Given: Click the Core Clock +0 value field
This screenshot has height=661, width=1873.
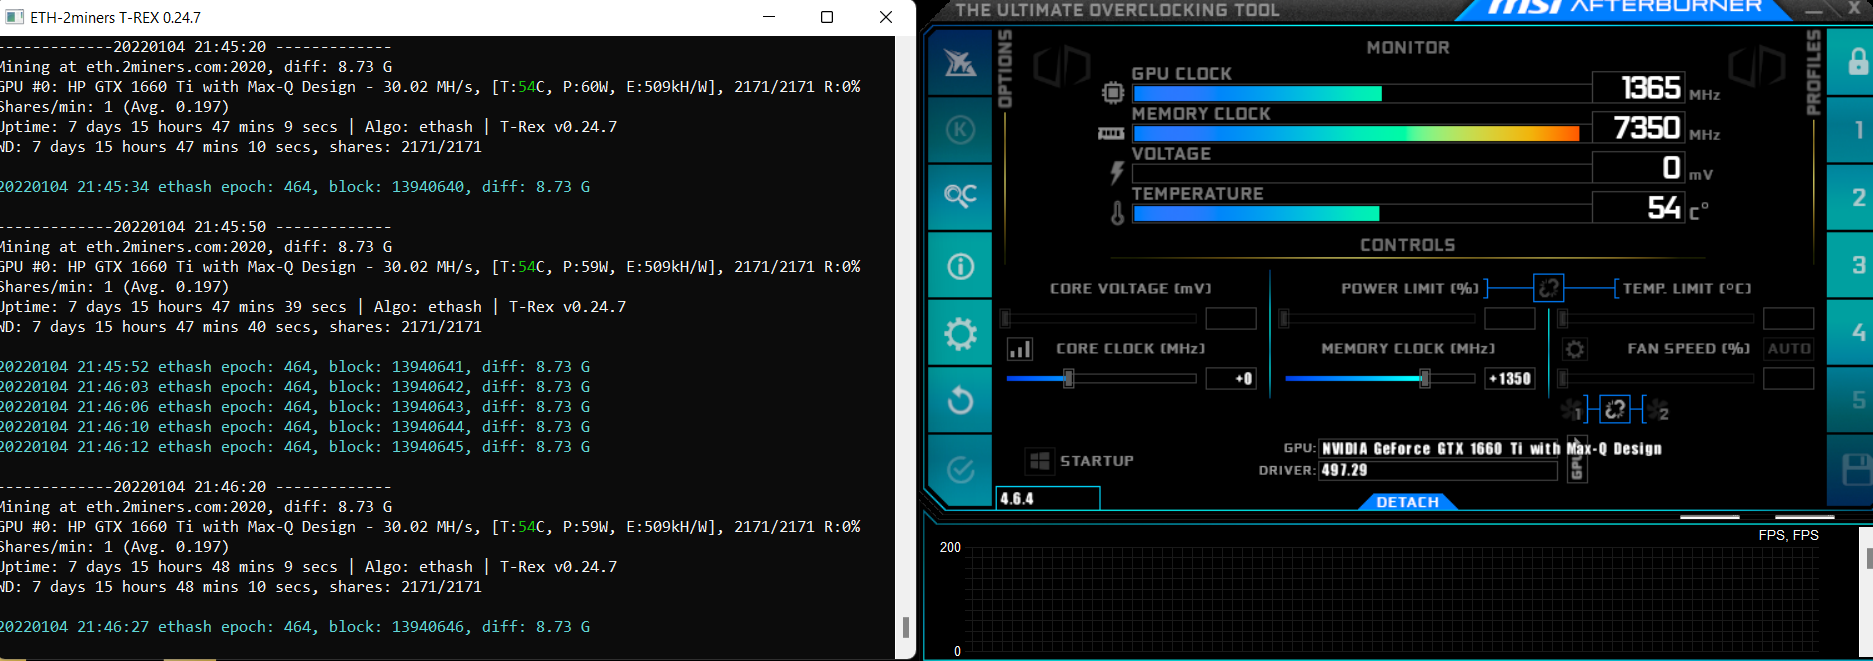Looking at the screenshot, I should point(1231,379).
